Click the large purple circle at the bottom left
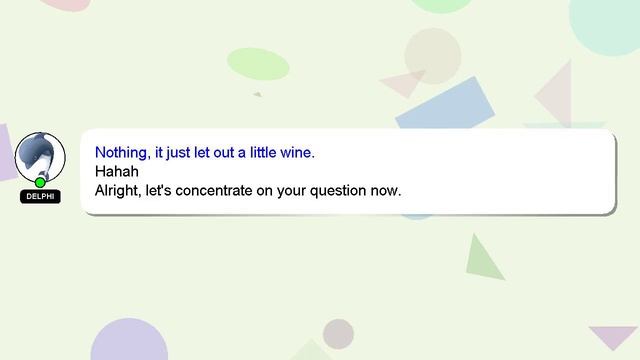 (x=129, y=340)
